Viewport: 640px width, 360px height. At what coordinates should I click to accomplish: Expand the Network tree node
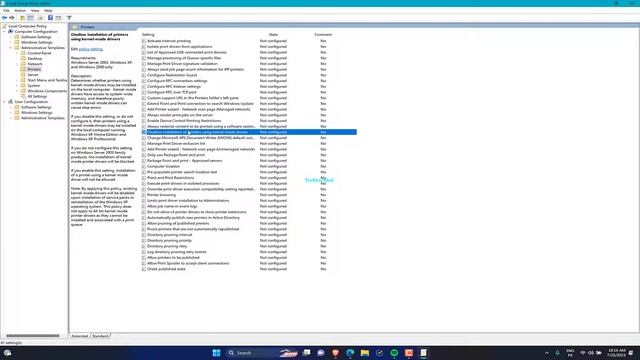coord(17,64)
